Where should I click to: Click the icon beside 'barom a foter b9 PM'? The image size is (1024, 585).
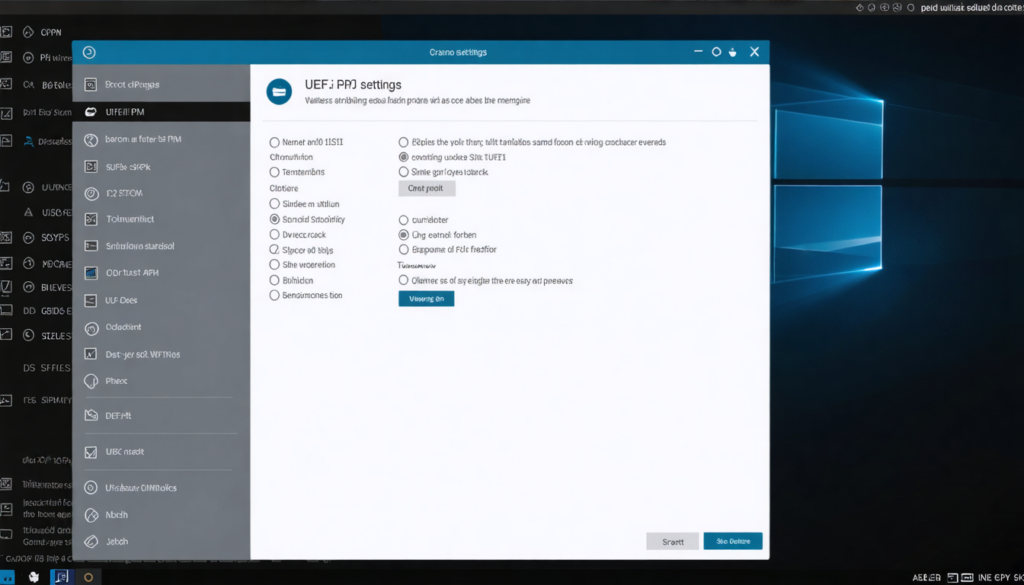[x=91, y=140]
